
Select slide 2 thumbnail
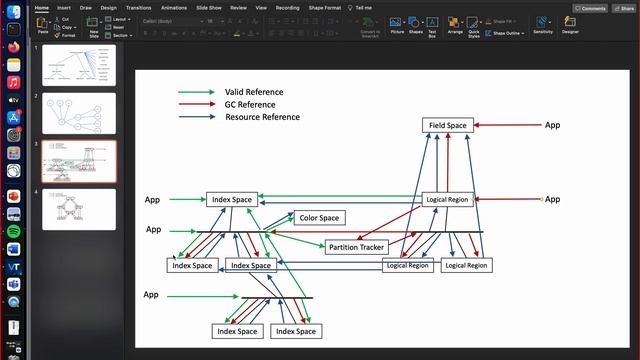click(x=79, y=113)
